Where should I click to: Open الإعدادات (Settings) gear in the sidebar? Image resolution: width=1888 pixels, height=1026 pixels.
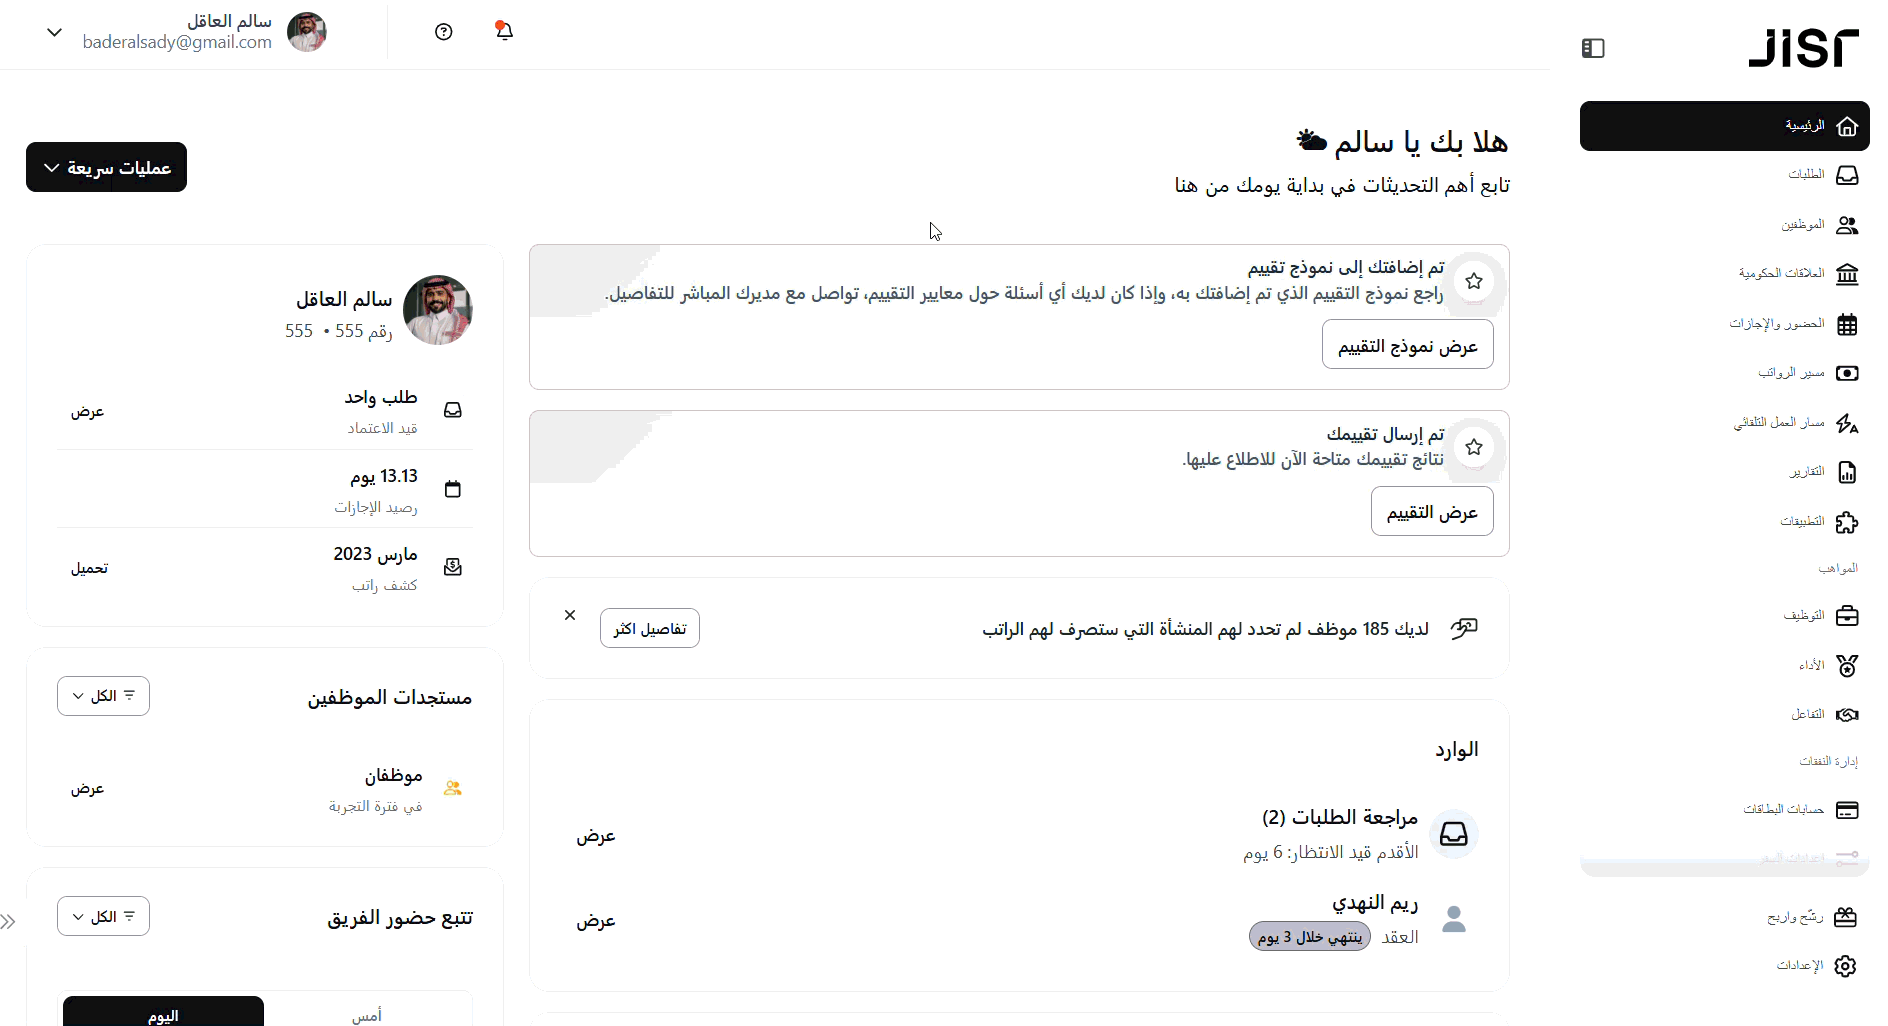1845,966
